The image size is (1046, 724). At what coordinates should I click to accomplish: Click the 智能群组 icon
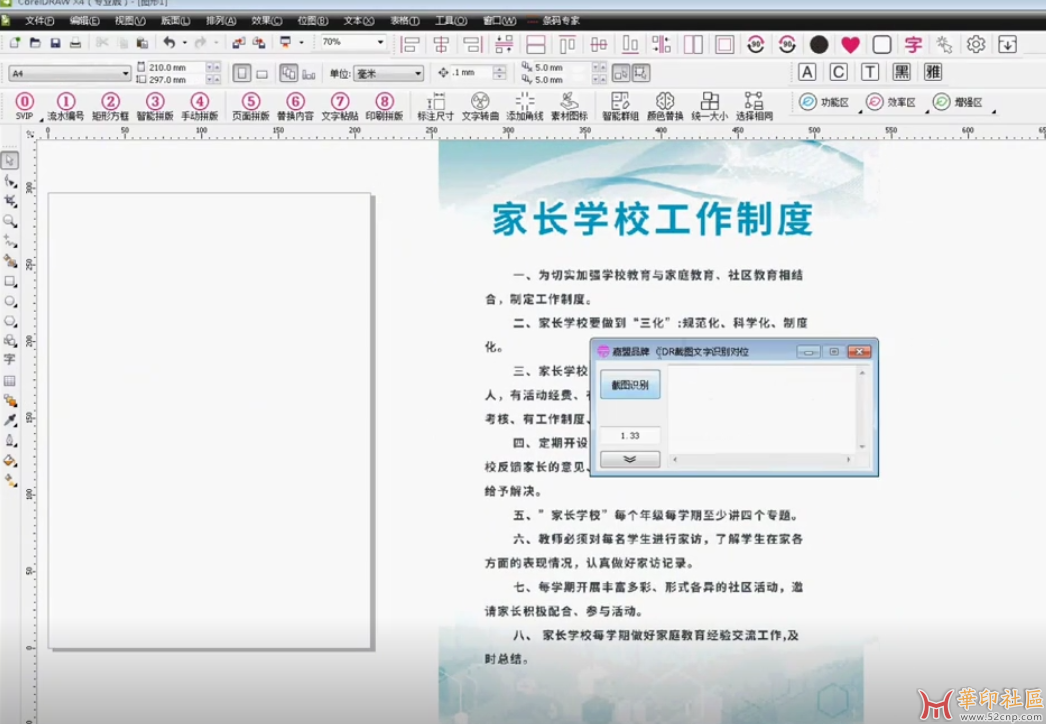pos(620,106)
